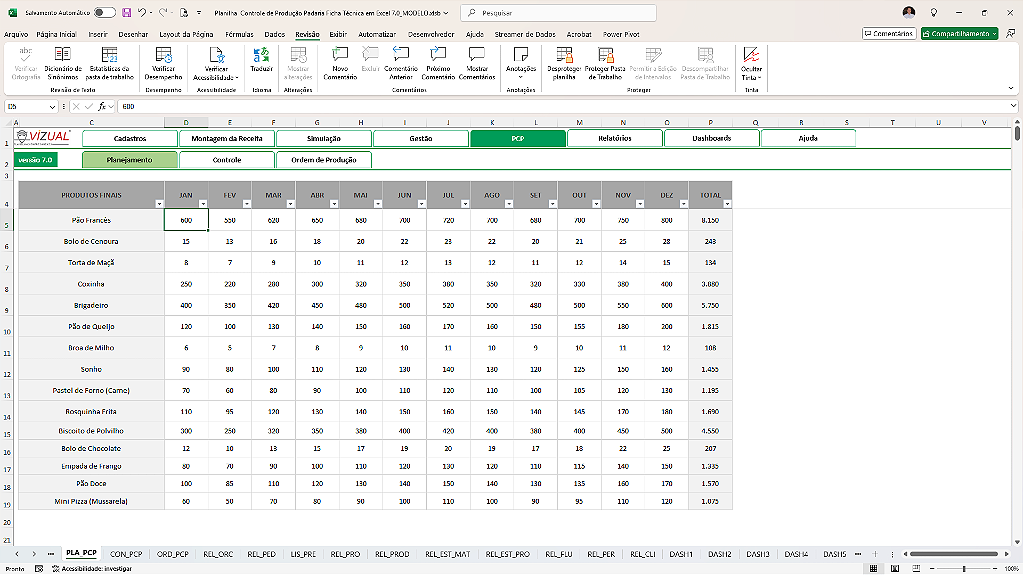Click Desproteger planilha icon

(563, 56)
